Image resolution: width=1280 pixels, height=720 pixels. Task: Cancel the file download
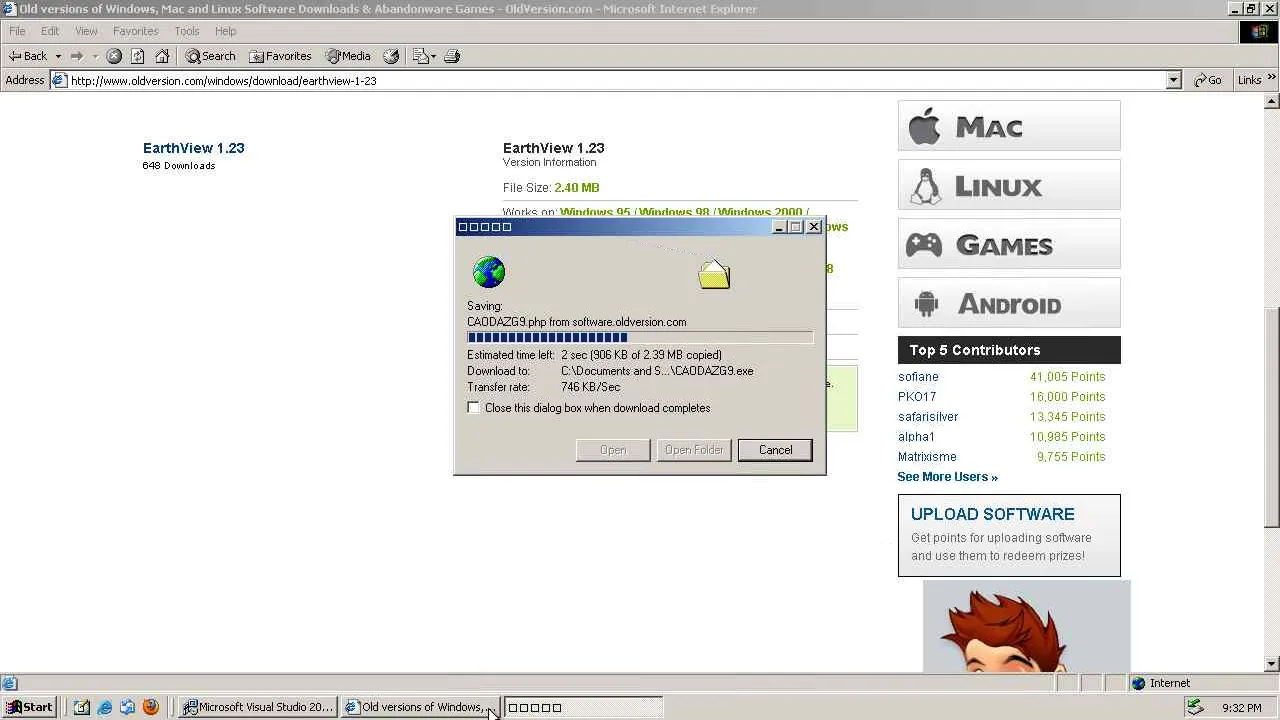click(775, 450)
